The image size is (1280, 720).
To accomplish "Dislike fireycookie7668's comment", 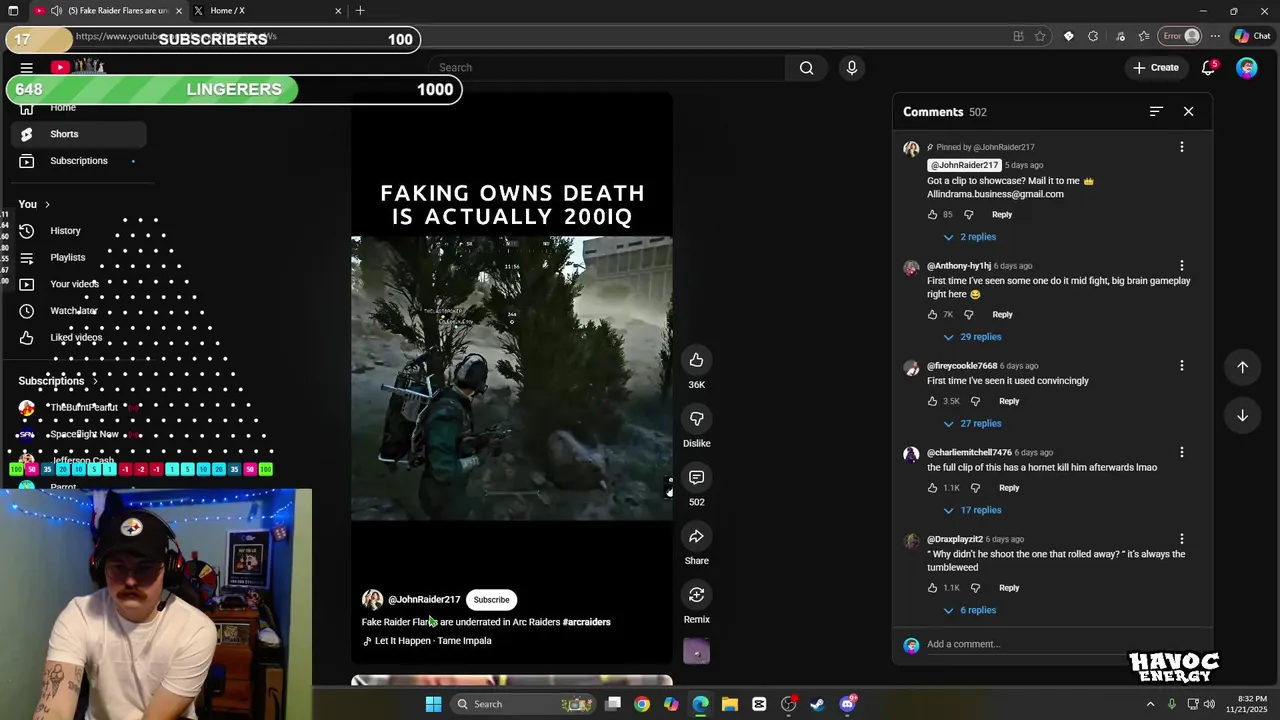I will click(x=975, y=402).
